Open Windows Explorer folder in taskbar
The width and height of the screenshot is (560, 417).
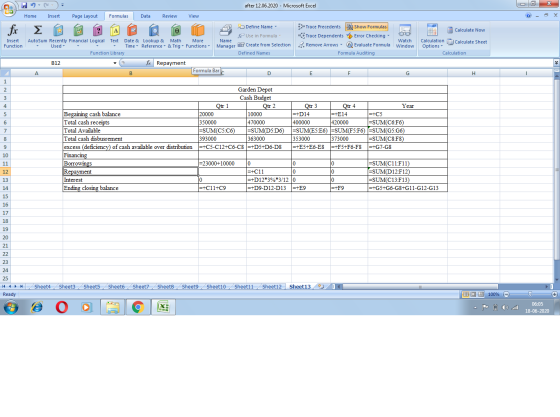[112, 307]
